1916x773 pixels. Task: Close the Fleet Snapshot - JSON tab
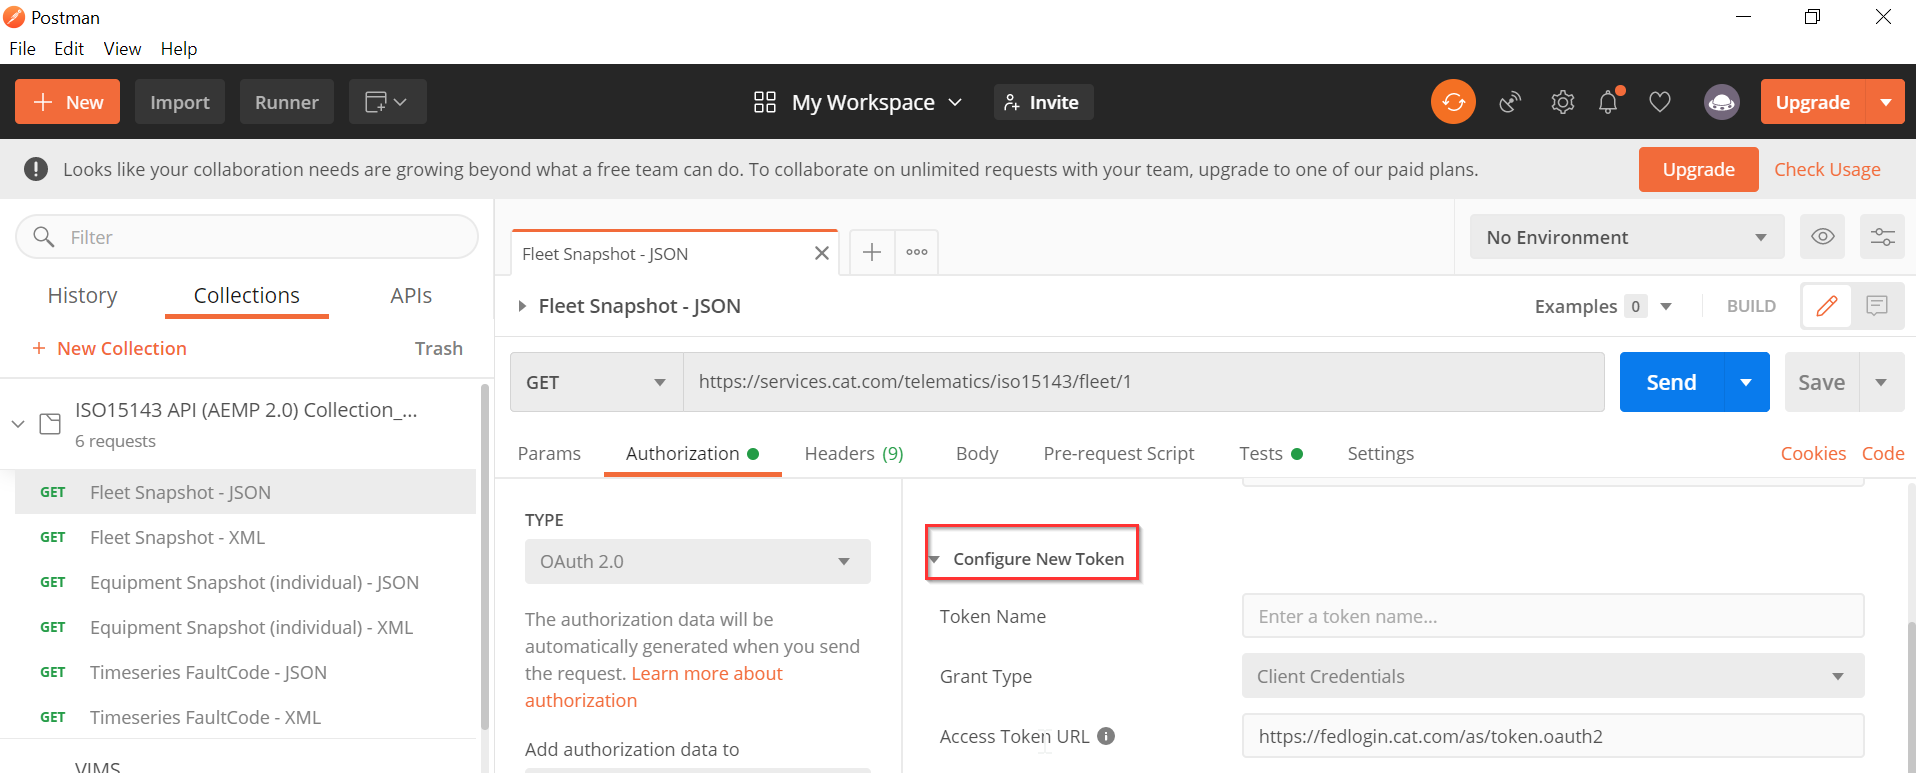tap(821, 254)
